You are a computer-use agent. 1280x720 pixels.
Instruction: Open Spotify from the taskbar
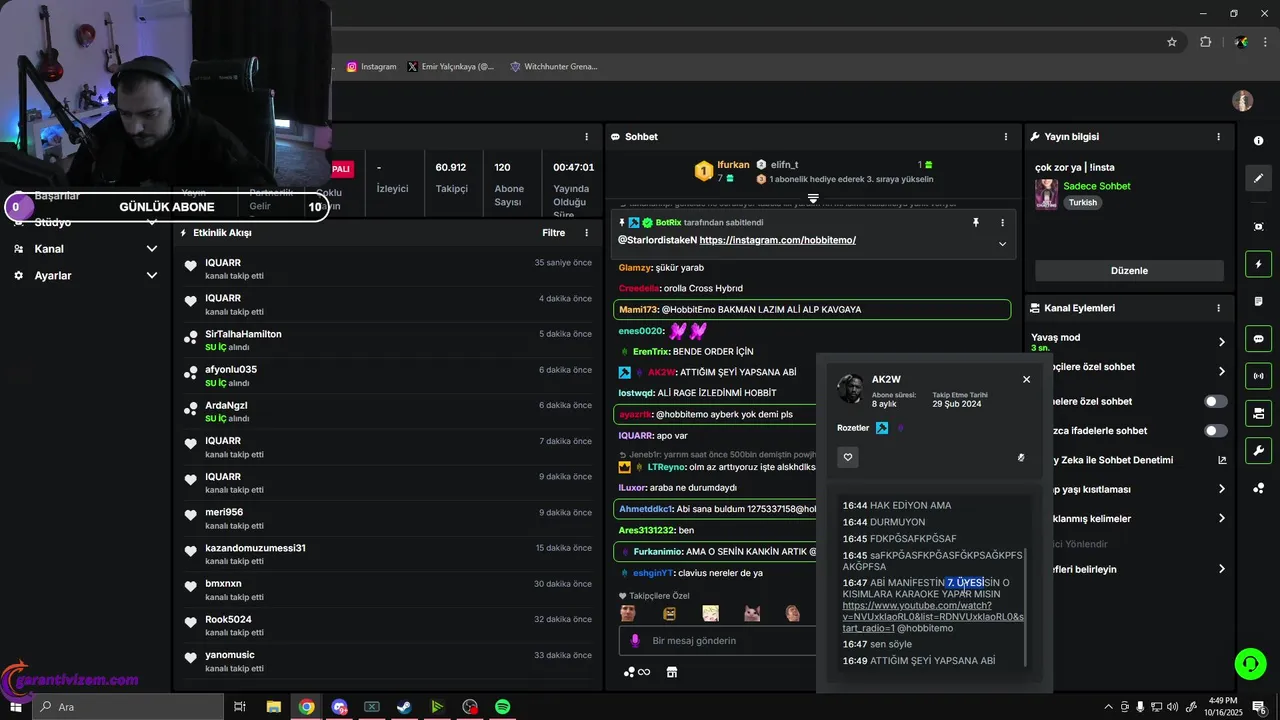[x=503, y=707]
